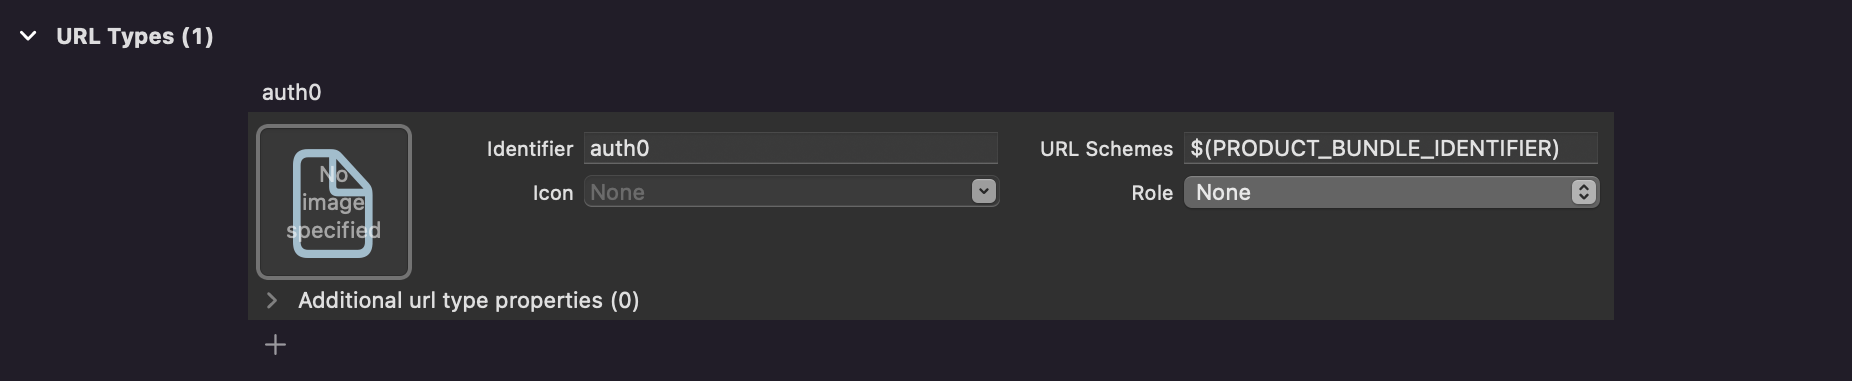This screenshot has height=381, width=1852.
Task: Add a new URL type with plus button
Action: tap(275, 345)
